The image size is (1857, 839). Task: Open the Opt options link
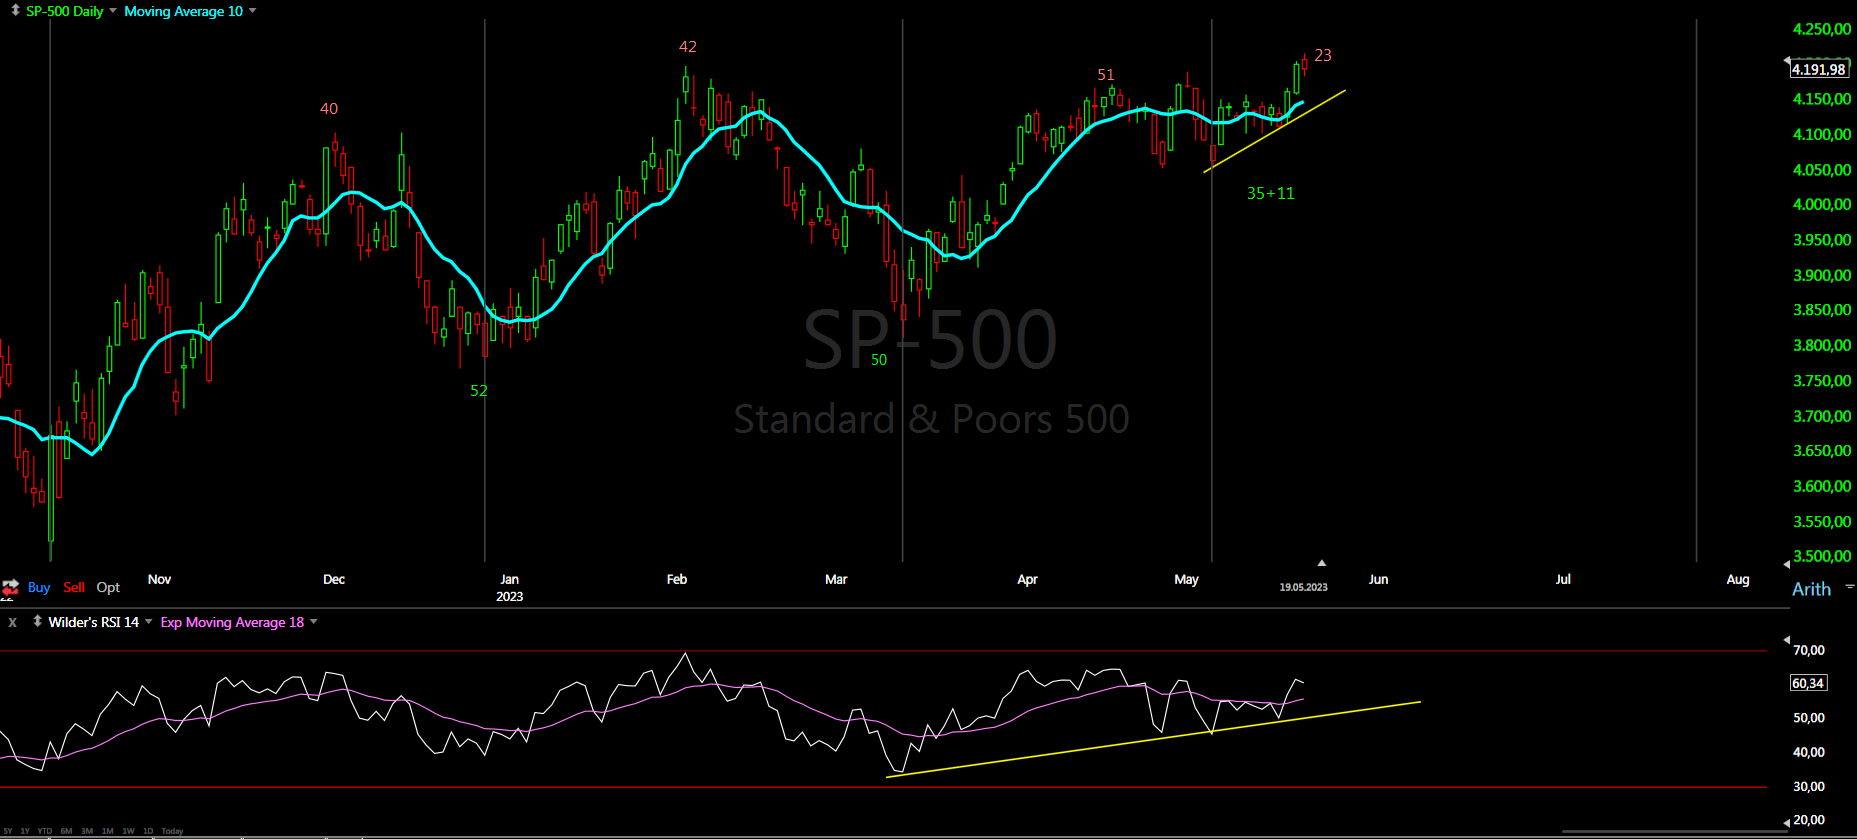(x=108, y=587)
